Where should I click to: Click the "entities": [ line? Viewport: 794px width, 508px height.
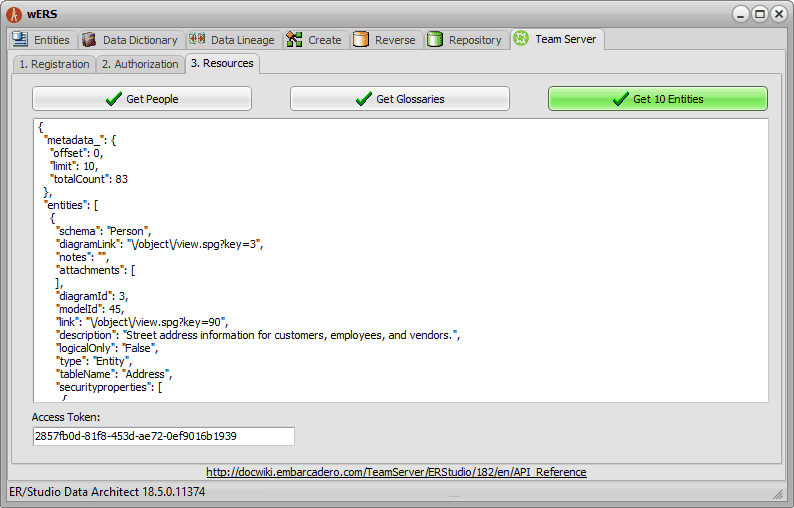(x=71, y=205)
